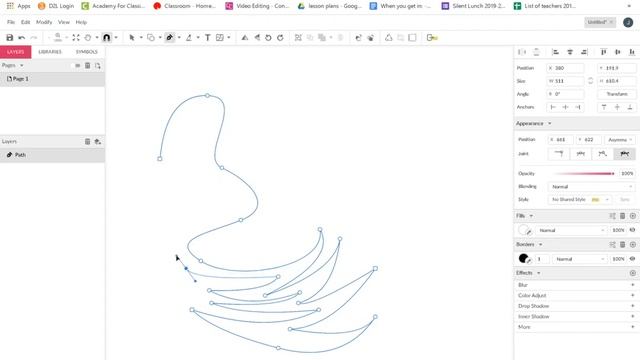Toggle the anchor left edge button
This screenshot has width=640, height=360.
553,107
